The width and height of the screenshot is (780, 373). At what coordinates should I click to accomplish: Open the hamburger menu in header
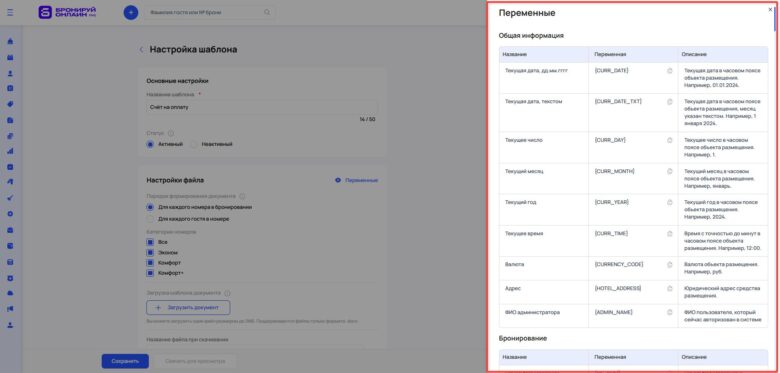coord(10,12)
